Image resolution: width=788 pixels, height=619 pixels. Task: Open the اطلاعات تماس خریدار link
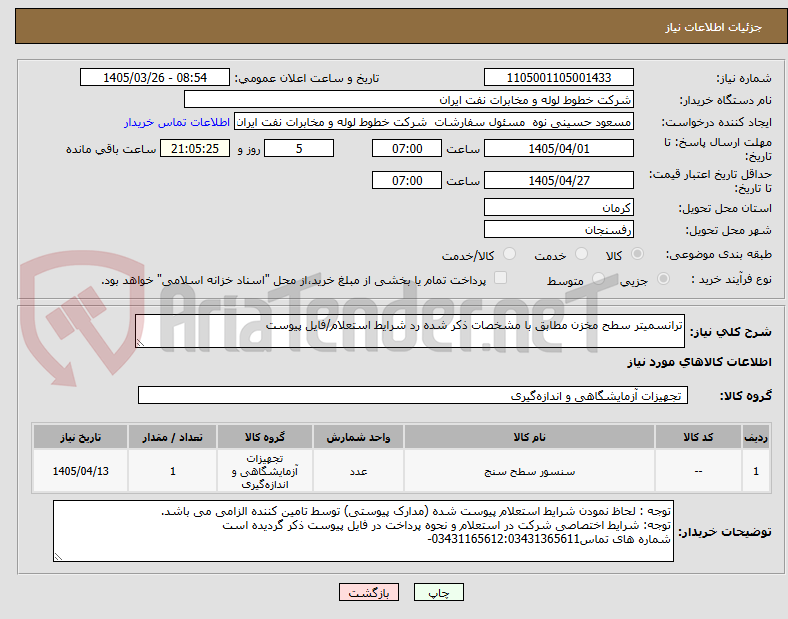tap(177, 122)
